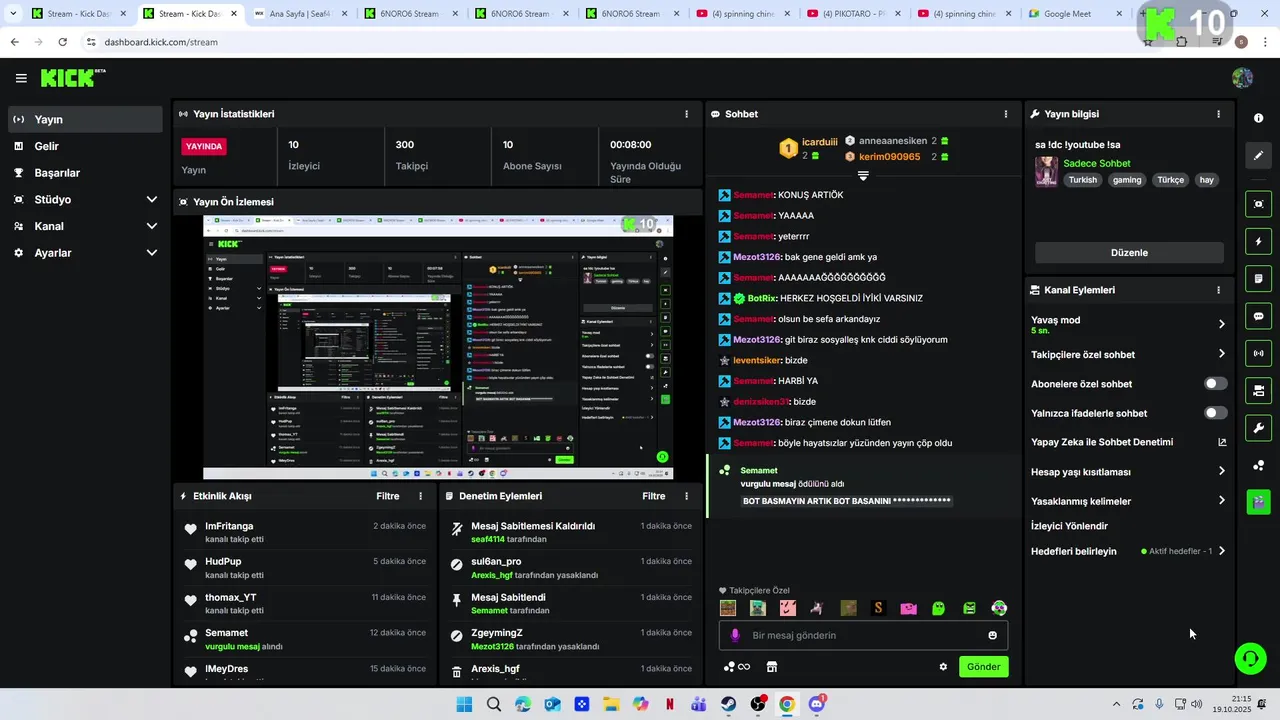Screen dimensions: 1280x720
Task: Click İzleyici Yönlendir option
Action: 1069,526
